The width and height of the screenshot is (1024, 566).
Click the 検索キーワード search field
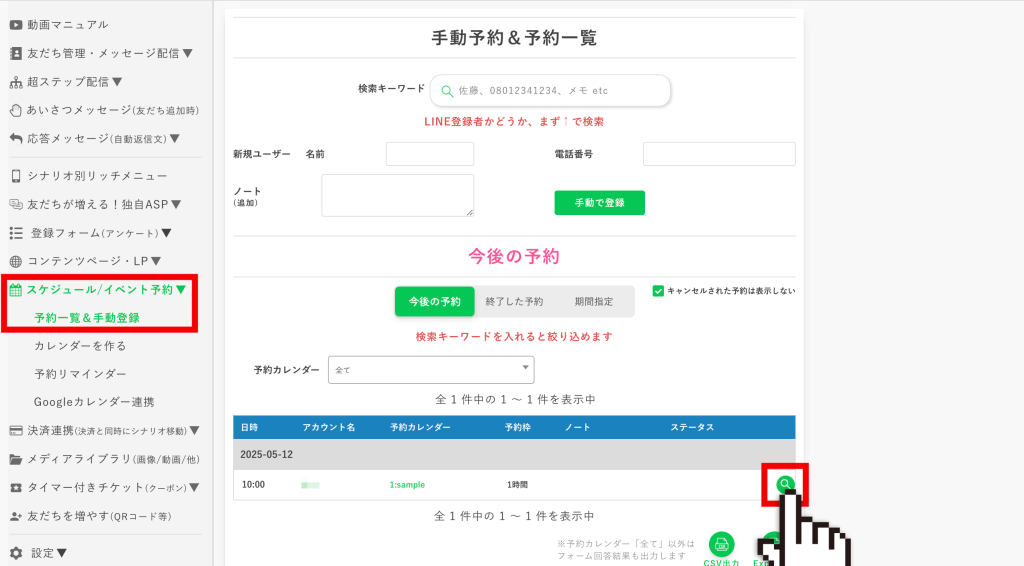(550, 91)
